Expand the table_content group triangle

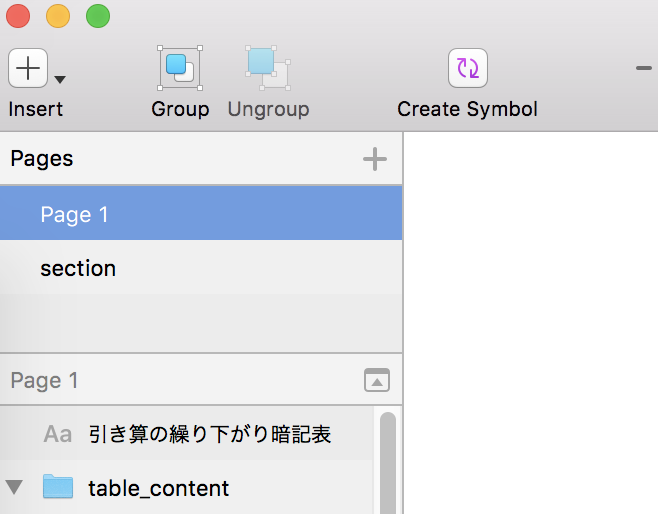click(x=14, y=488)
